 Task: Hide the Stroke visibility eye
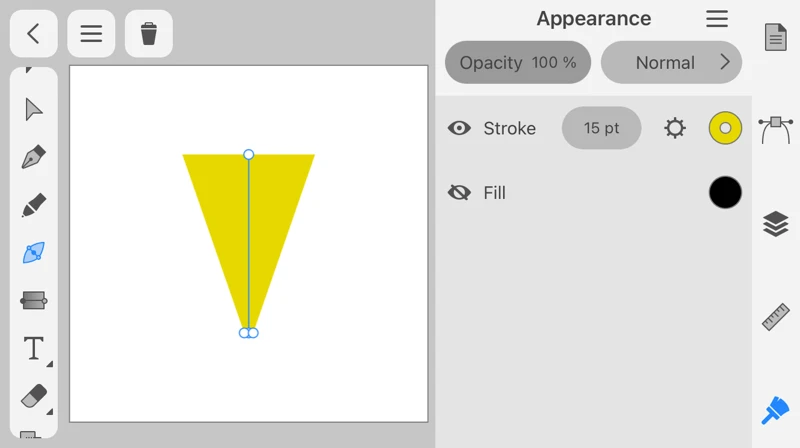coord(459,128)
